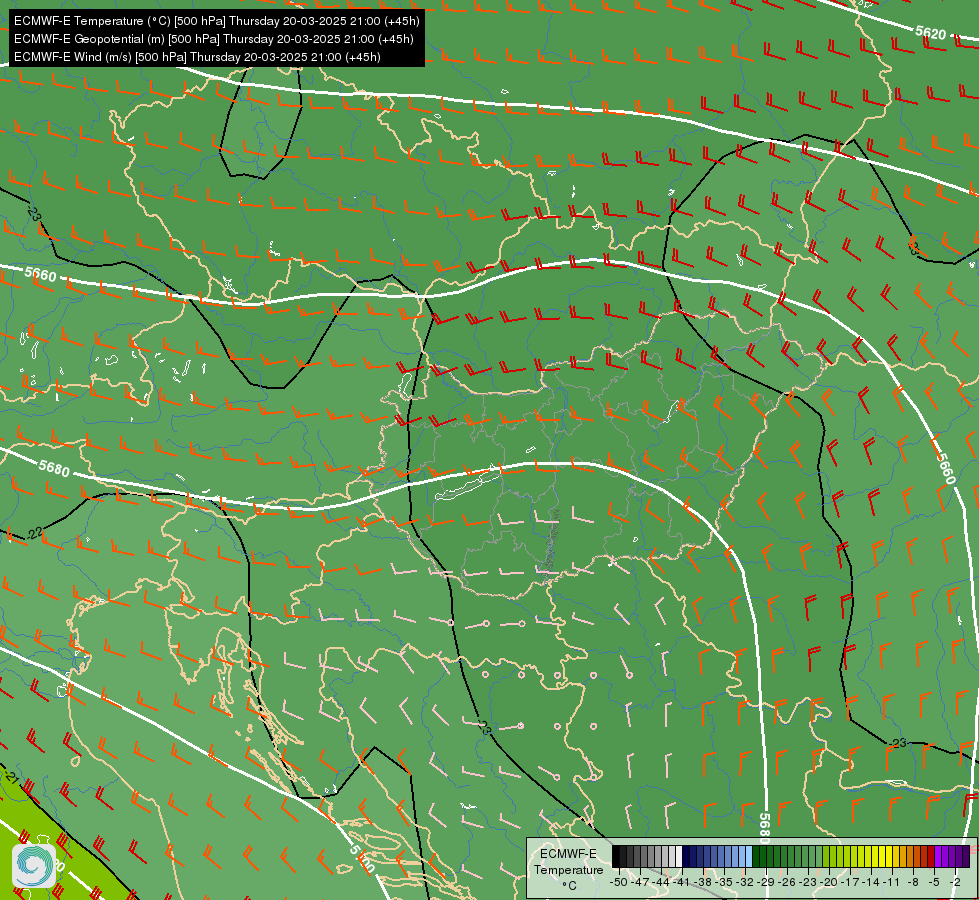Pick the lightest sky-blue swatch in the colorbar
Screen dimensions: 979x900
pyautogui.click(x=749, y=856)
